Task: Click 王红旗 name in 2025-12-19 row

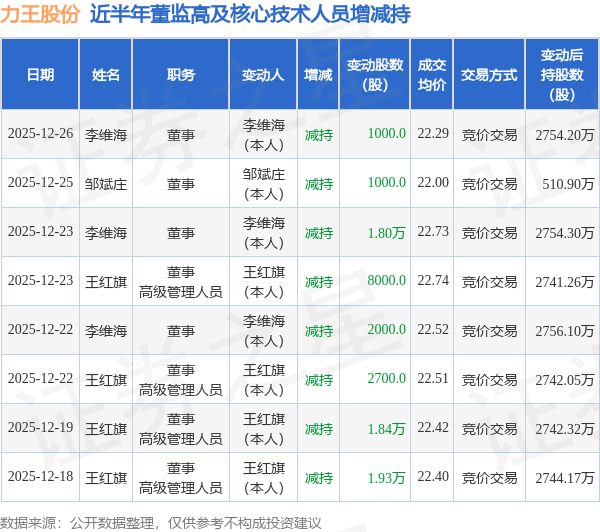Action: pyautogui.click(x=106, y=429)
